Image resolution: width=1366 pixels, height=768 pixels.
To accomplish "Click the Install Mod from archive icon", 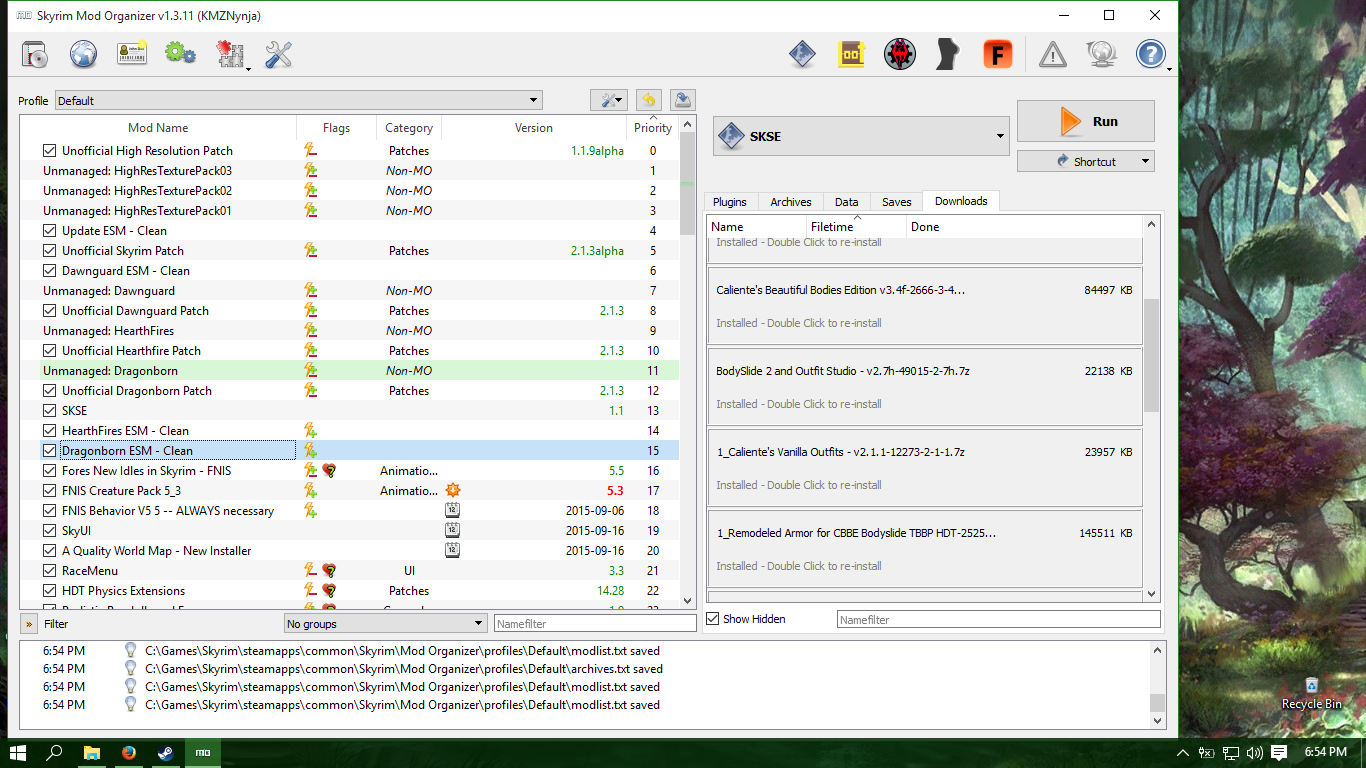I will 35,54.
